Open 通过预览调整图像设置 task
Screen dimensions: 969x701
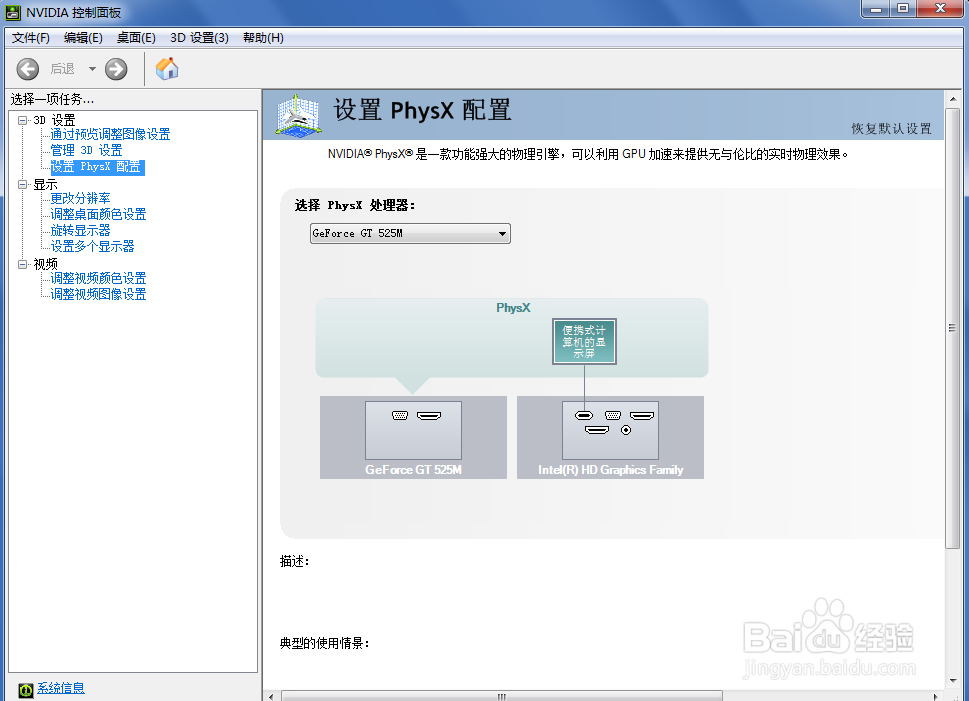tap(110, 134)
